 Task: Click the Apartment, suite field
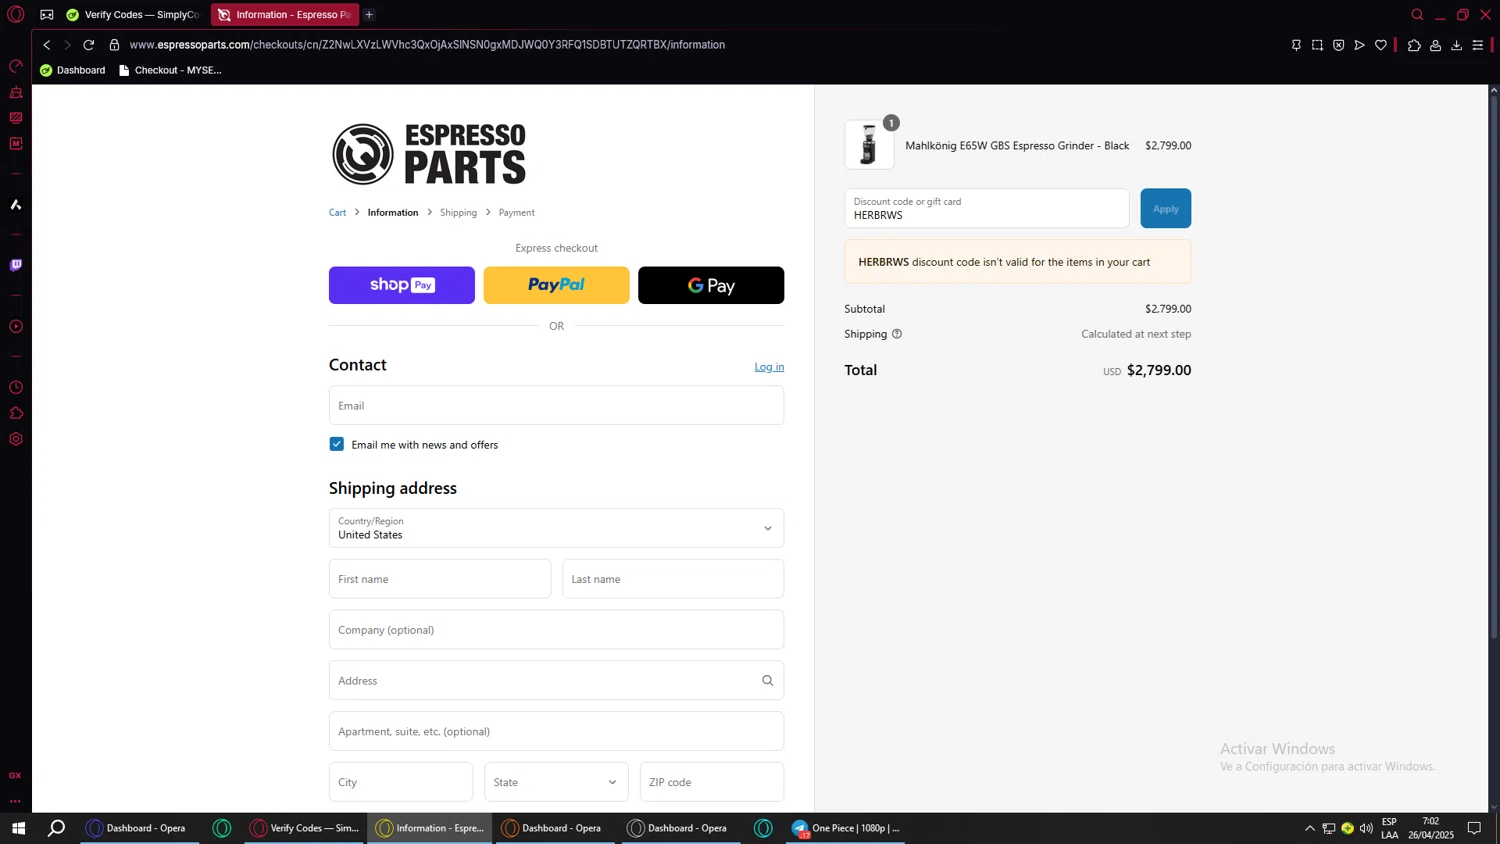556,731
